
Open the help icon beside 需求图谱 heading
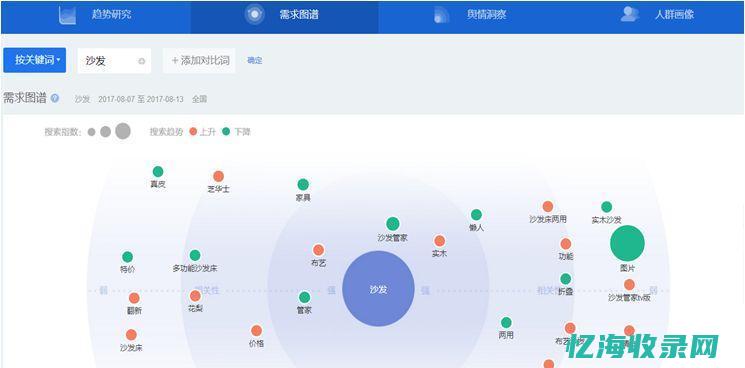[x=55, y=98]
